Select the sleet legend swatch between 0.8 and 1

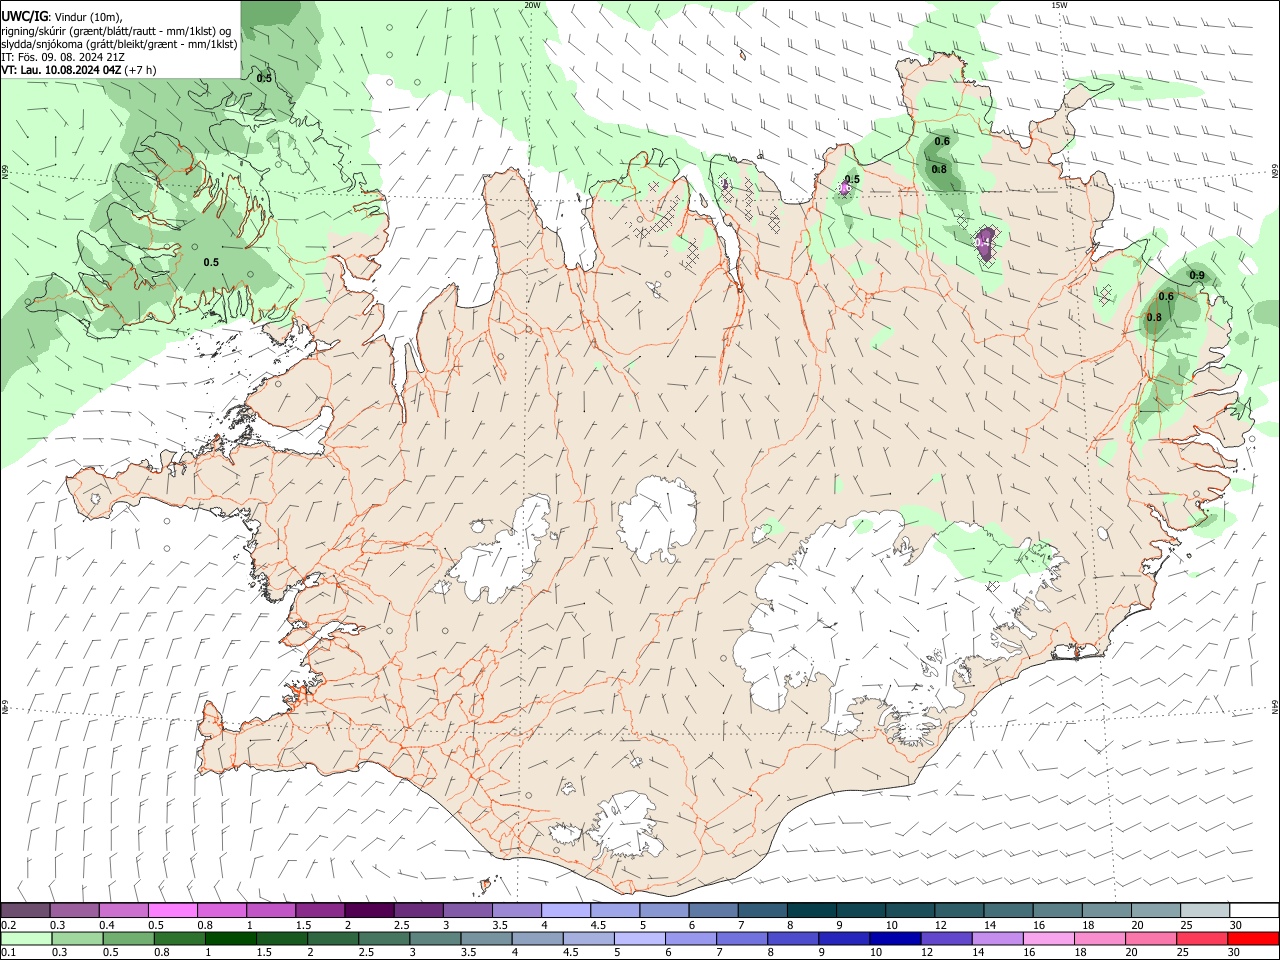point(221,911)
